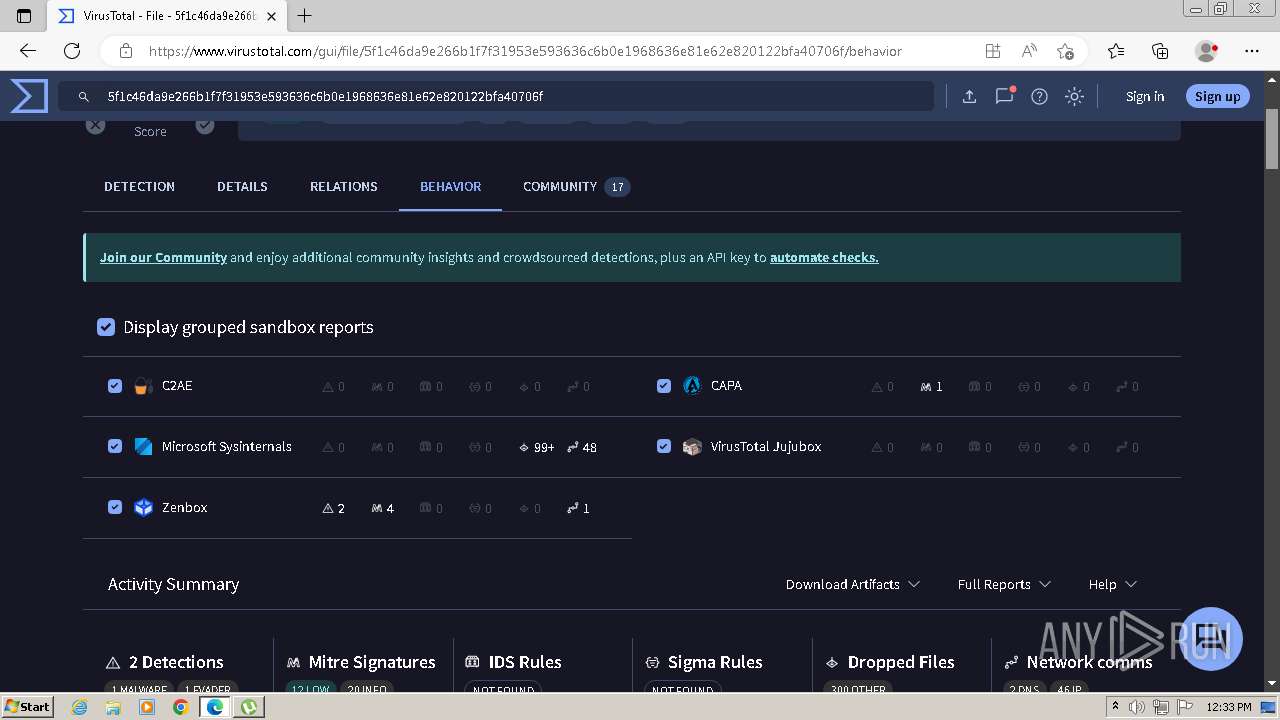Uncheck the Zenbox sandbox checkbox
Viewport: 1280px width, 720px height.
click(x=115, y=507)
